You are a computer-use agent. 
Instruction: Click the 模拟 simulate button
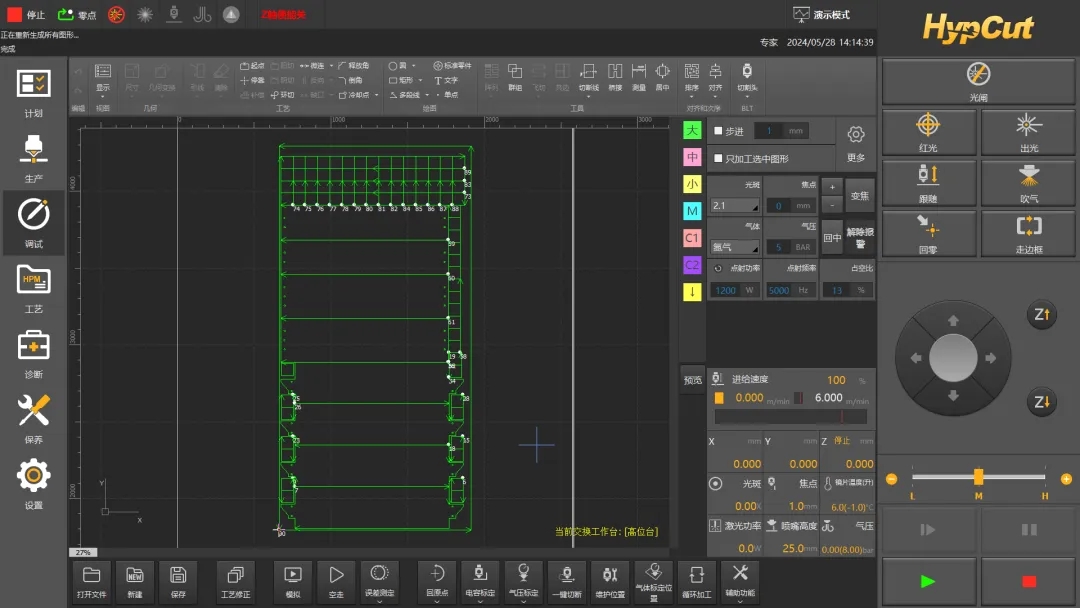[x=293, y=580]
